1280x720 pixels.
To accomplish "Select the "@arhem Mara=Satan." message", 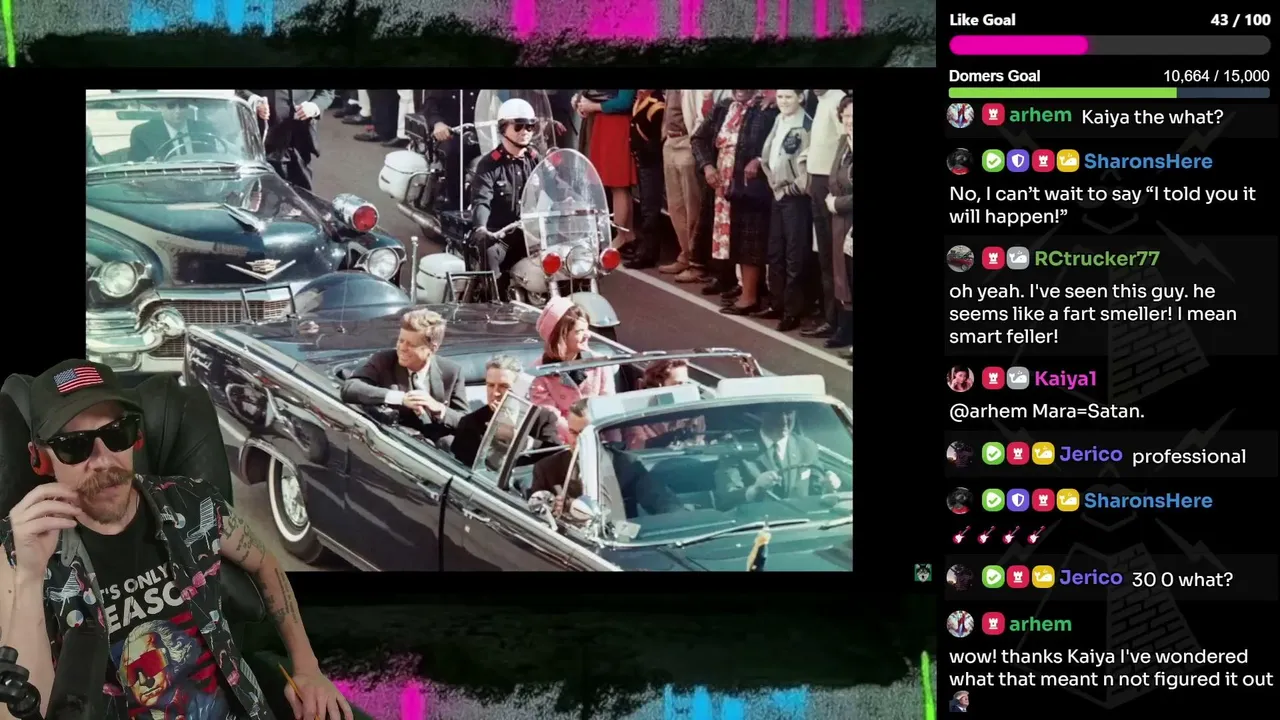I will pyautogui.click(x=1046, y=411).
